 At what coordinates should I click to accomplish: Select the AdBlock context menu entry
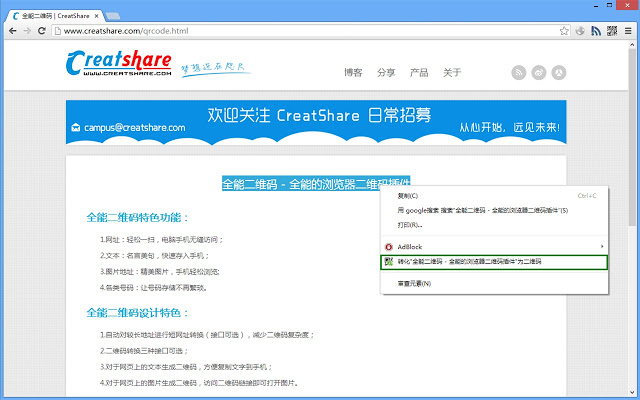point(494,247)
